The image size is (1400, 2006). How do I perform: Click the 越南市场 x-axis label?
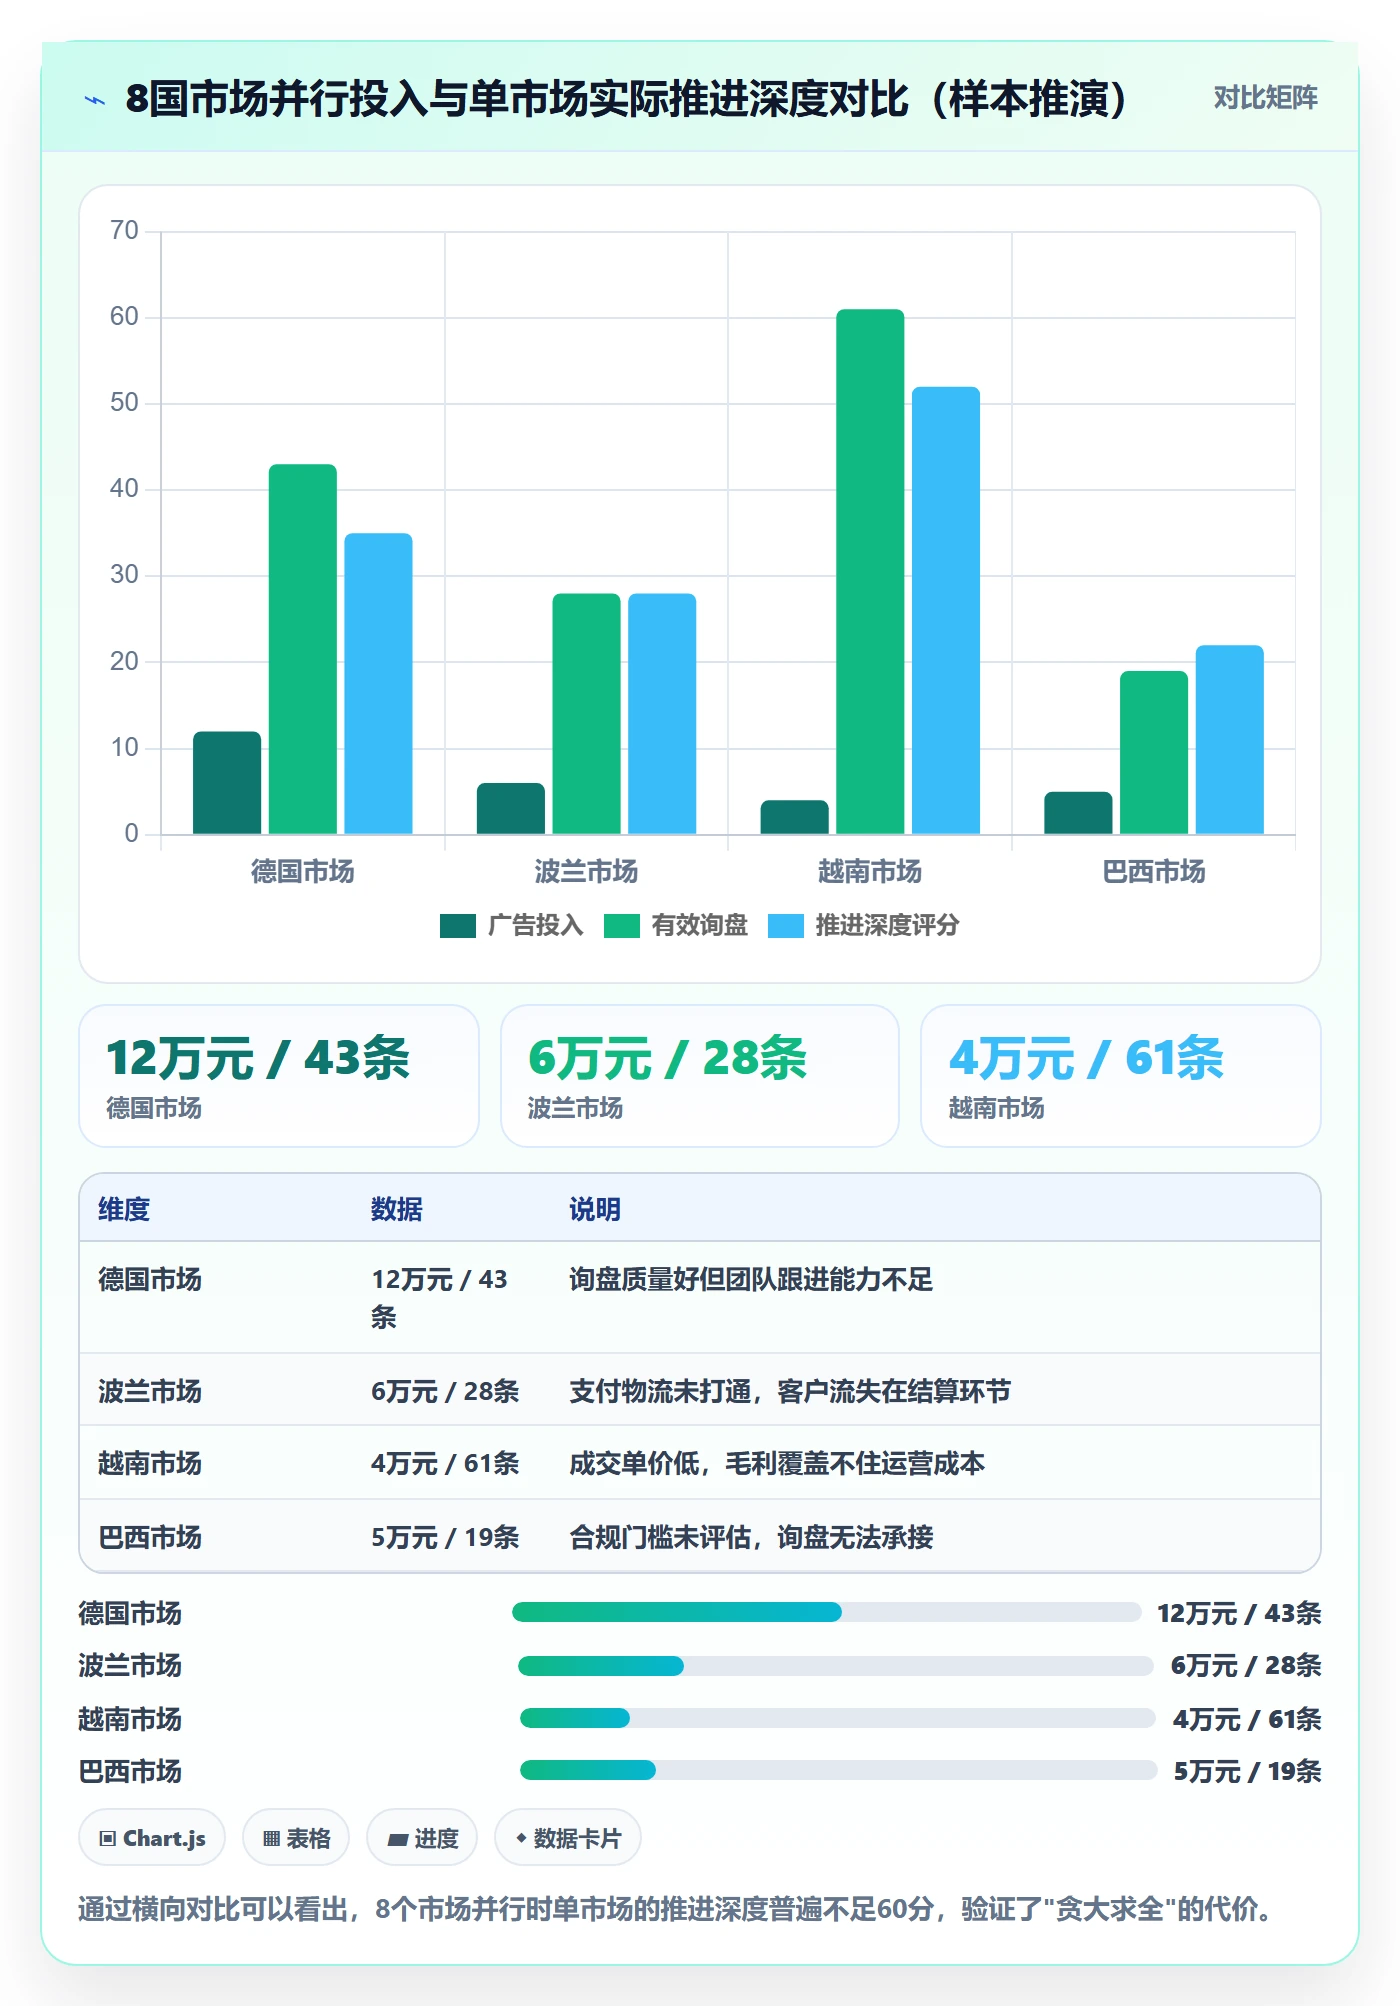pyautogui.click(x=870, y=872)
